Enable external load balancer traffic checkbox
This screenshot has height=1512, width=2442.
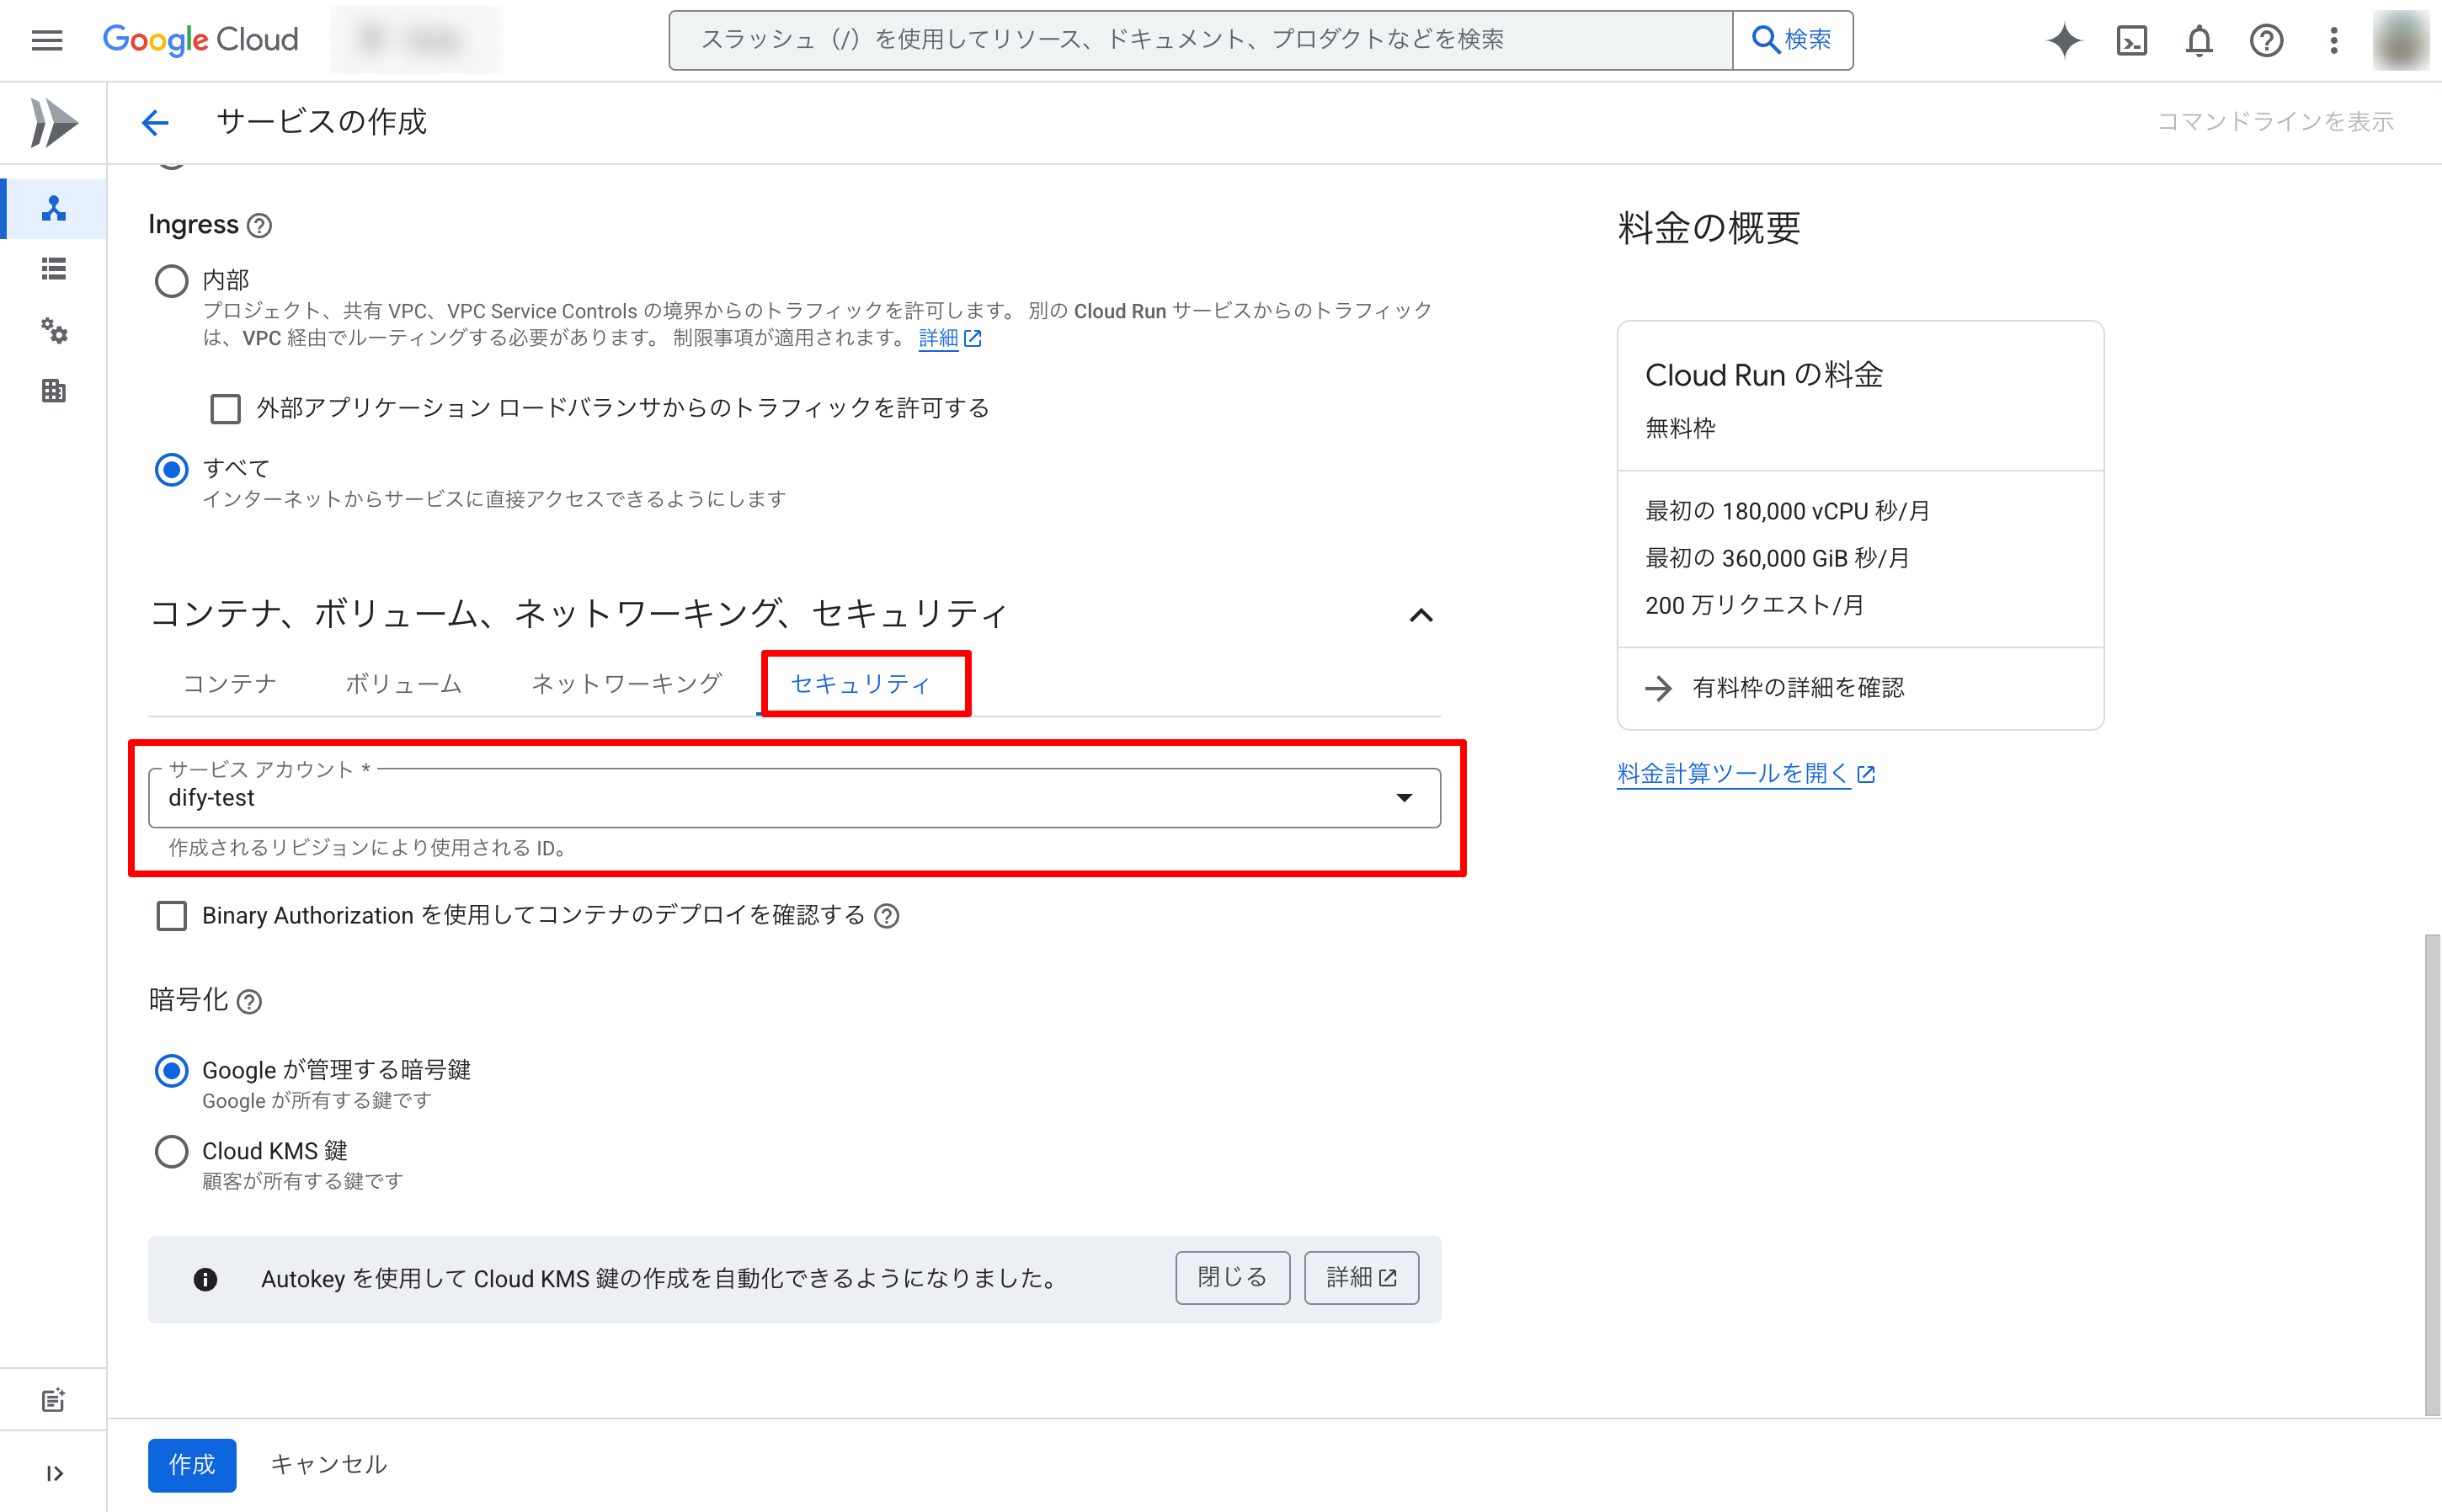click(225, 408)
